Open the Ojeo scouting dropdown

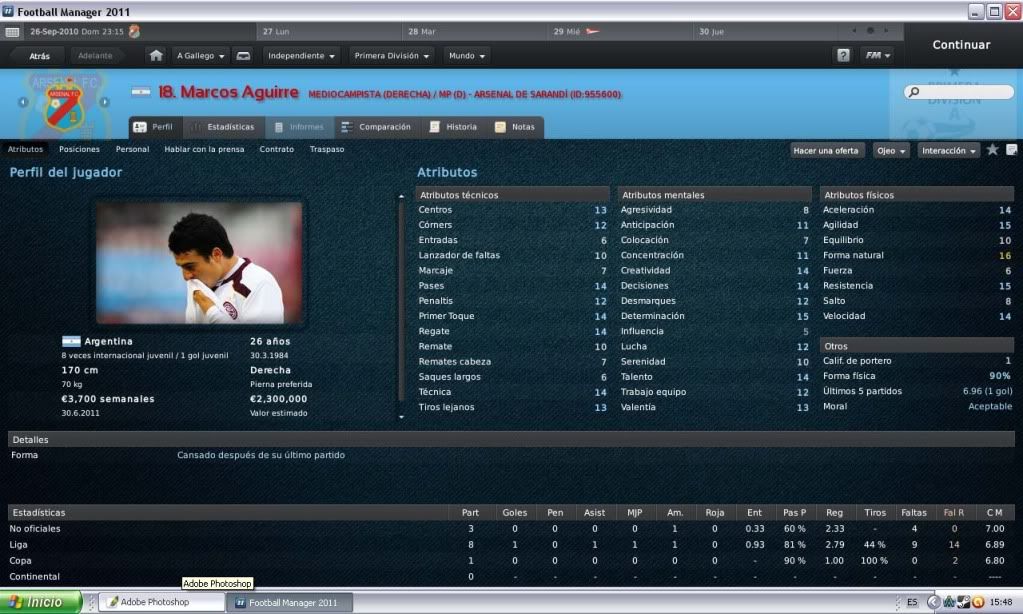point(891,151)
